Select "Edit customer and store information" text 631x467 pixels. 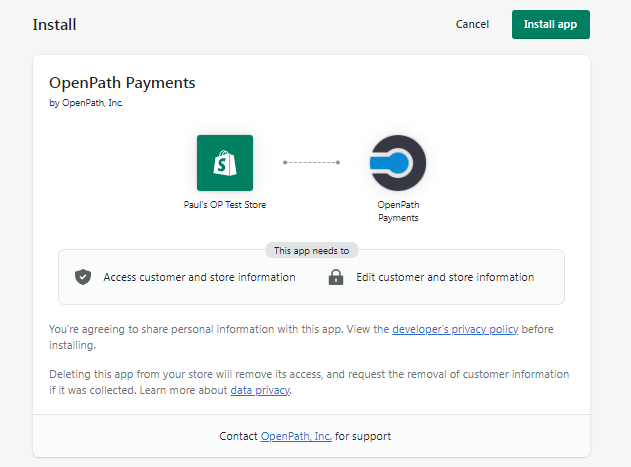click(x=445, y=277)
